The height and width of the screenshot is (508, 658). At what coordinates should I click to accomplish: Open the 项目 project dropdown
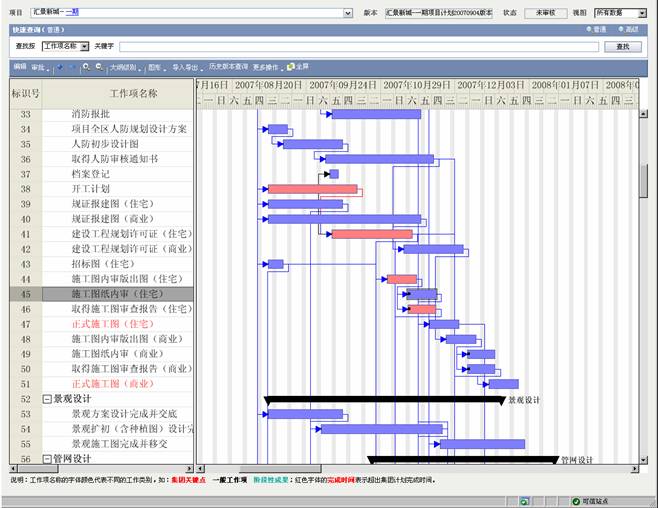[348, 13]
